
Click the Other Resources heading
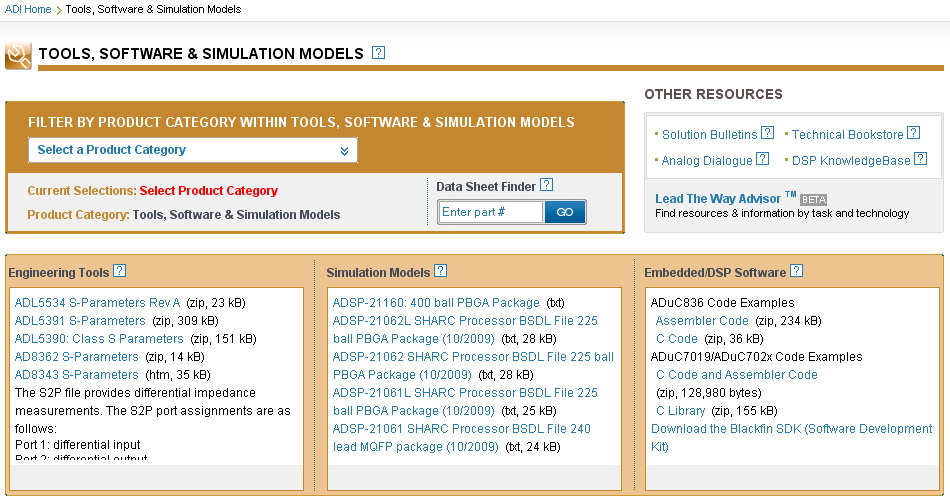(x=713, y=94)
